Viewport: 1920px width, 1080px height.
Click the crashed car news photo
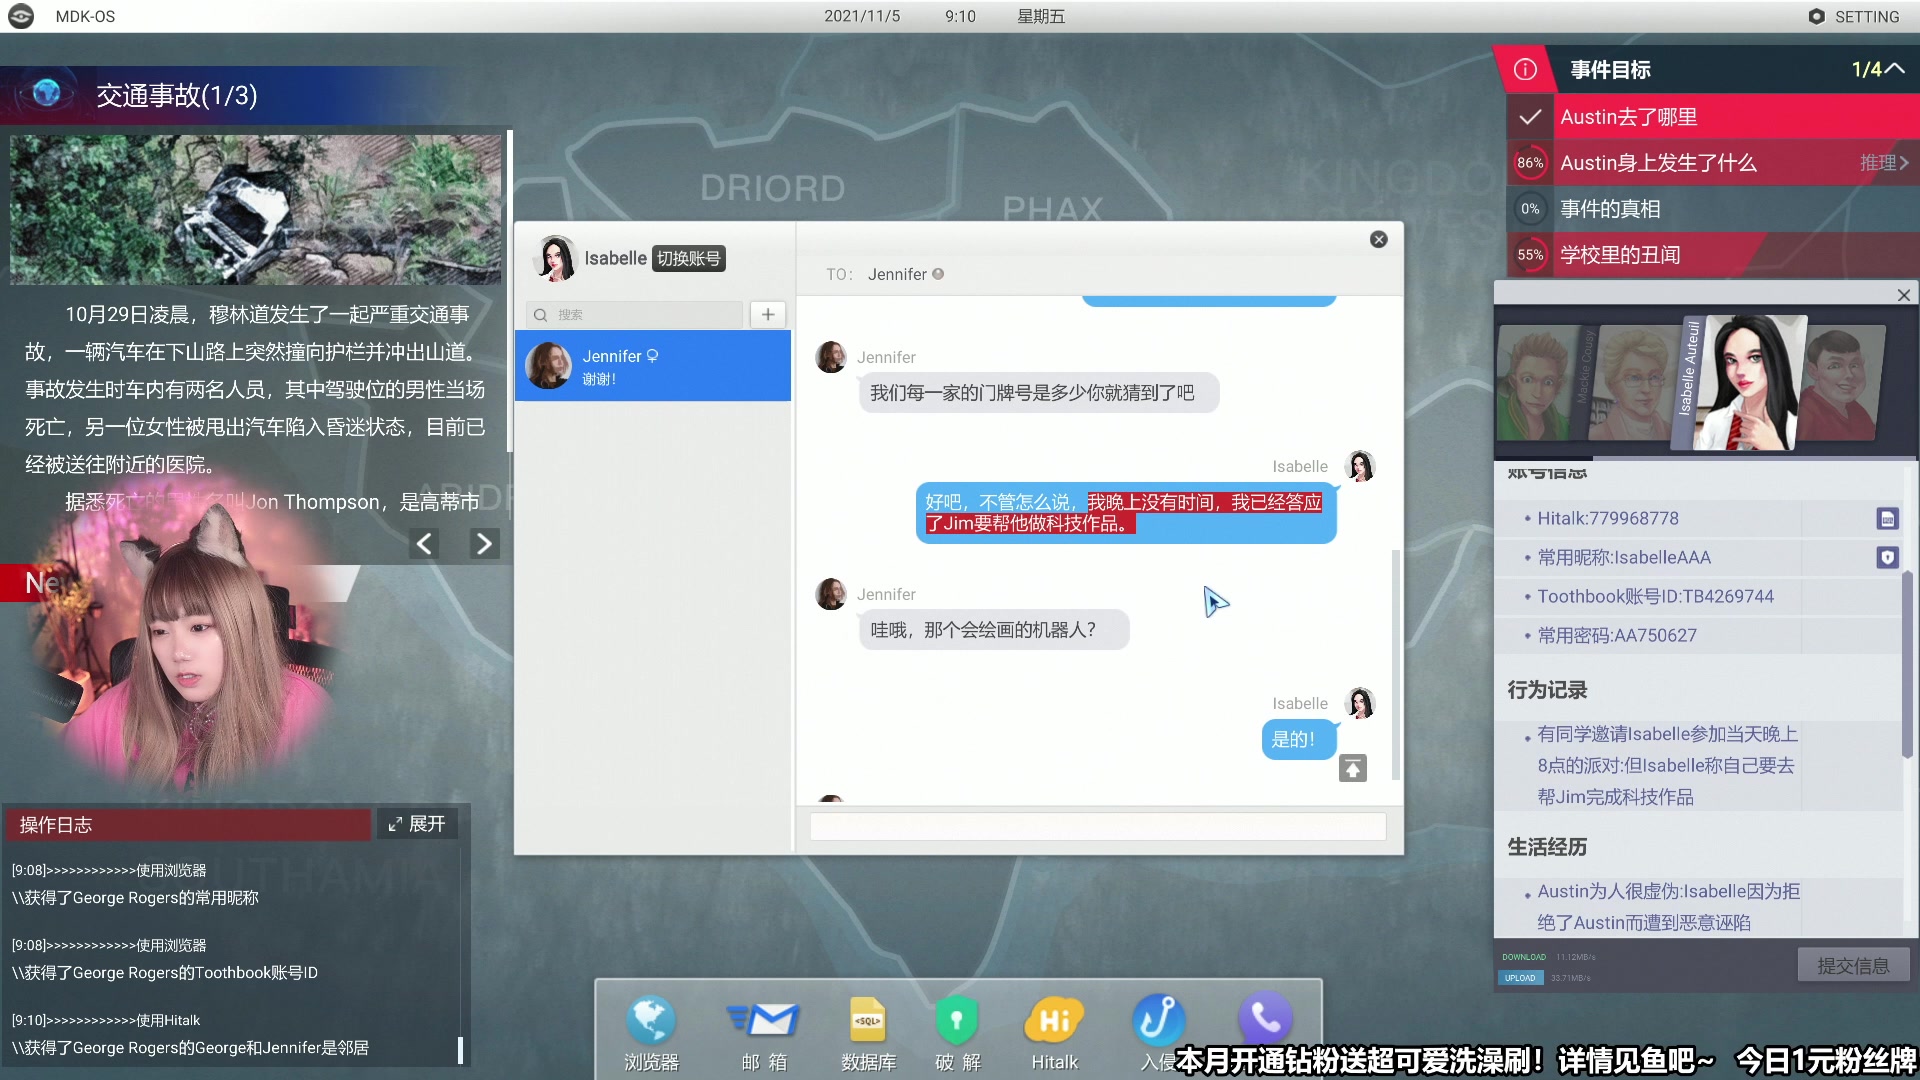pyautogui.click(x=255, y=209)
